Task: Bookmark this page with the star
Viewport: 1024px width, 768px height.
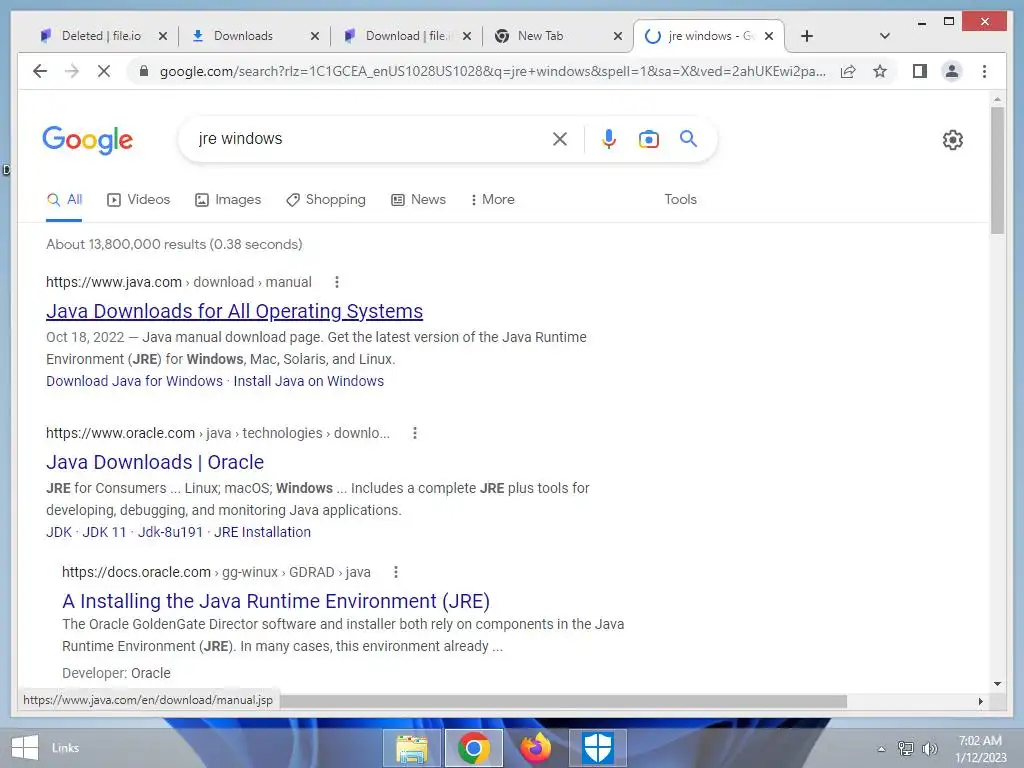Action: 880,71
